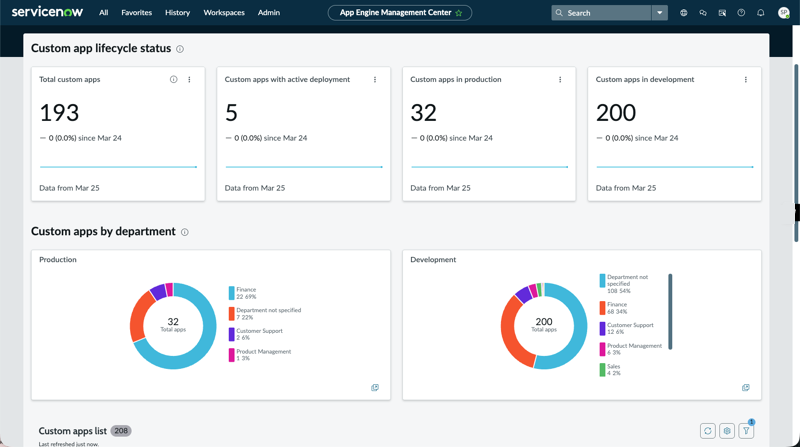The image size is (800, 447).
Task: Open more options on Total custom apps card
Action: coord(189,80)
